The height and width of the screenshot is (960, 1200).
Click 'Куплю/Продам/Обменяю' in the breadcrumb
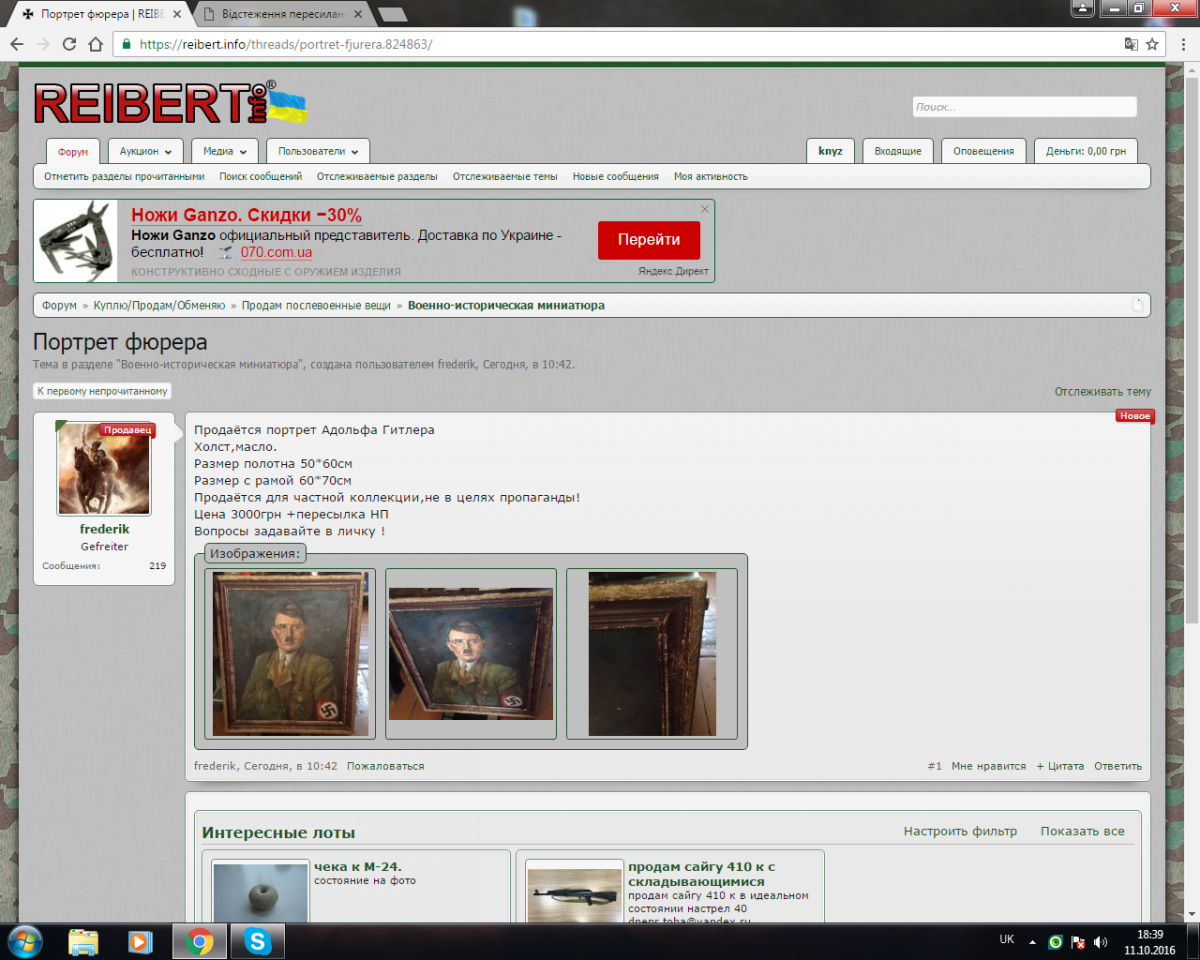pyautogui.click(x=160, y=305)
